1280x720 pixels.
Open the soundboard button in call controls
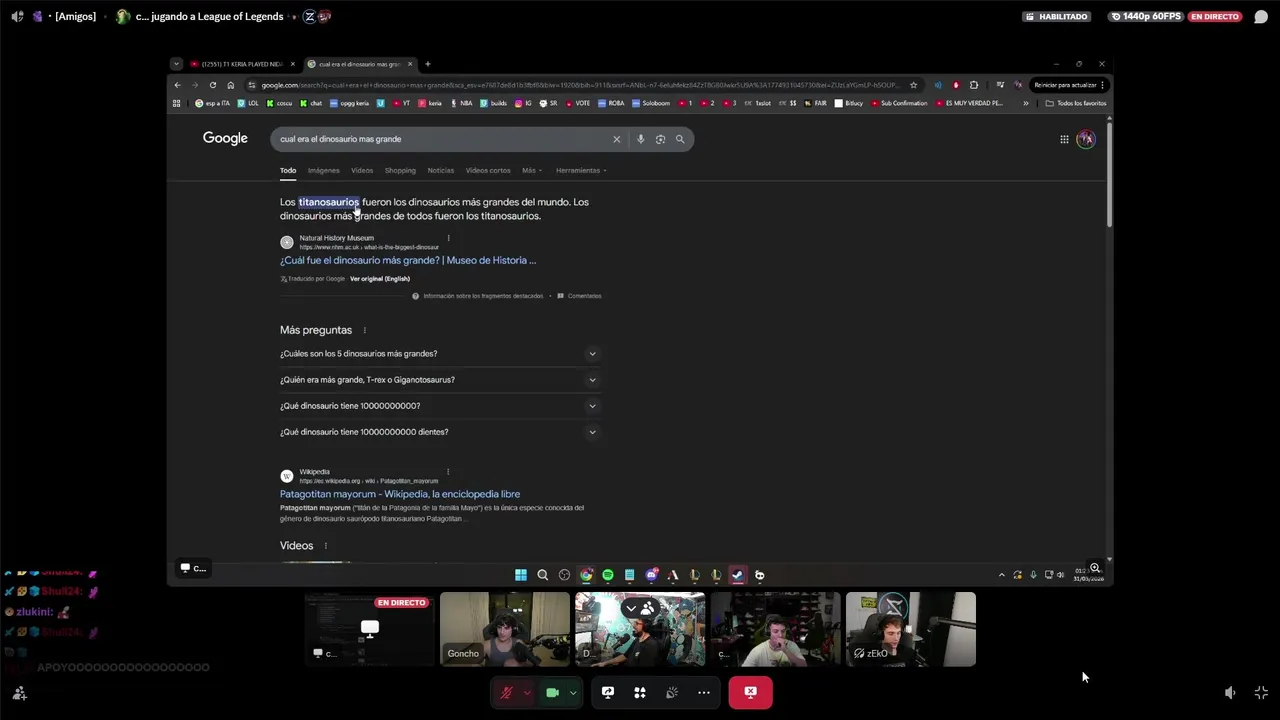[x=672, y=692]
